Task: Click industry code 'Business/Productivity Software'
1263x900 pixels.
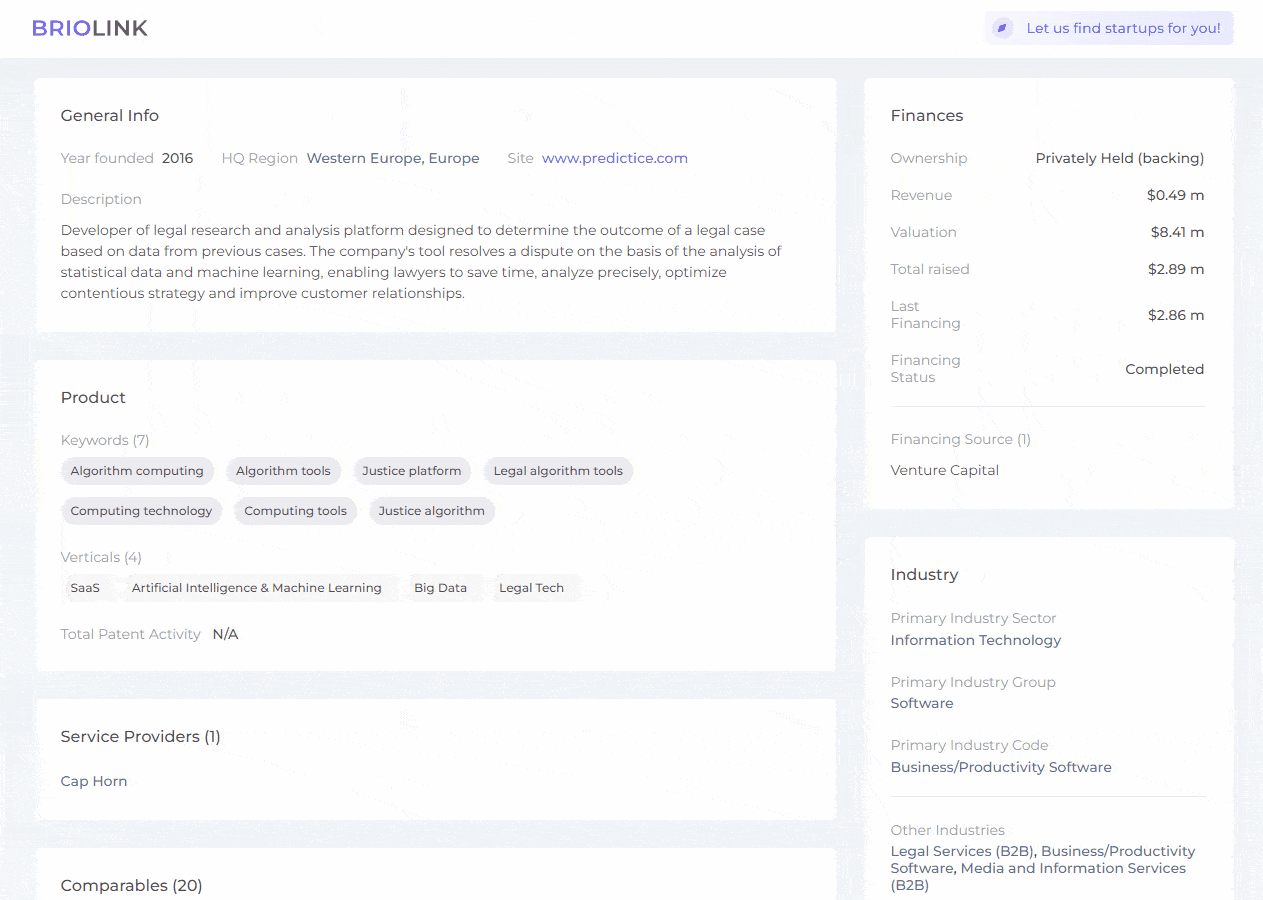Action: point(1001,767)
